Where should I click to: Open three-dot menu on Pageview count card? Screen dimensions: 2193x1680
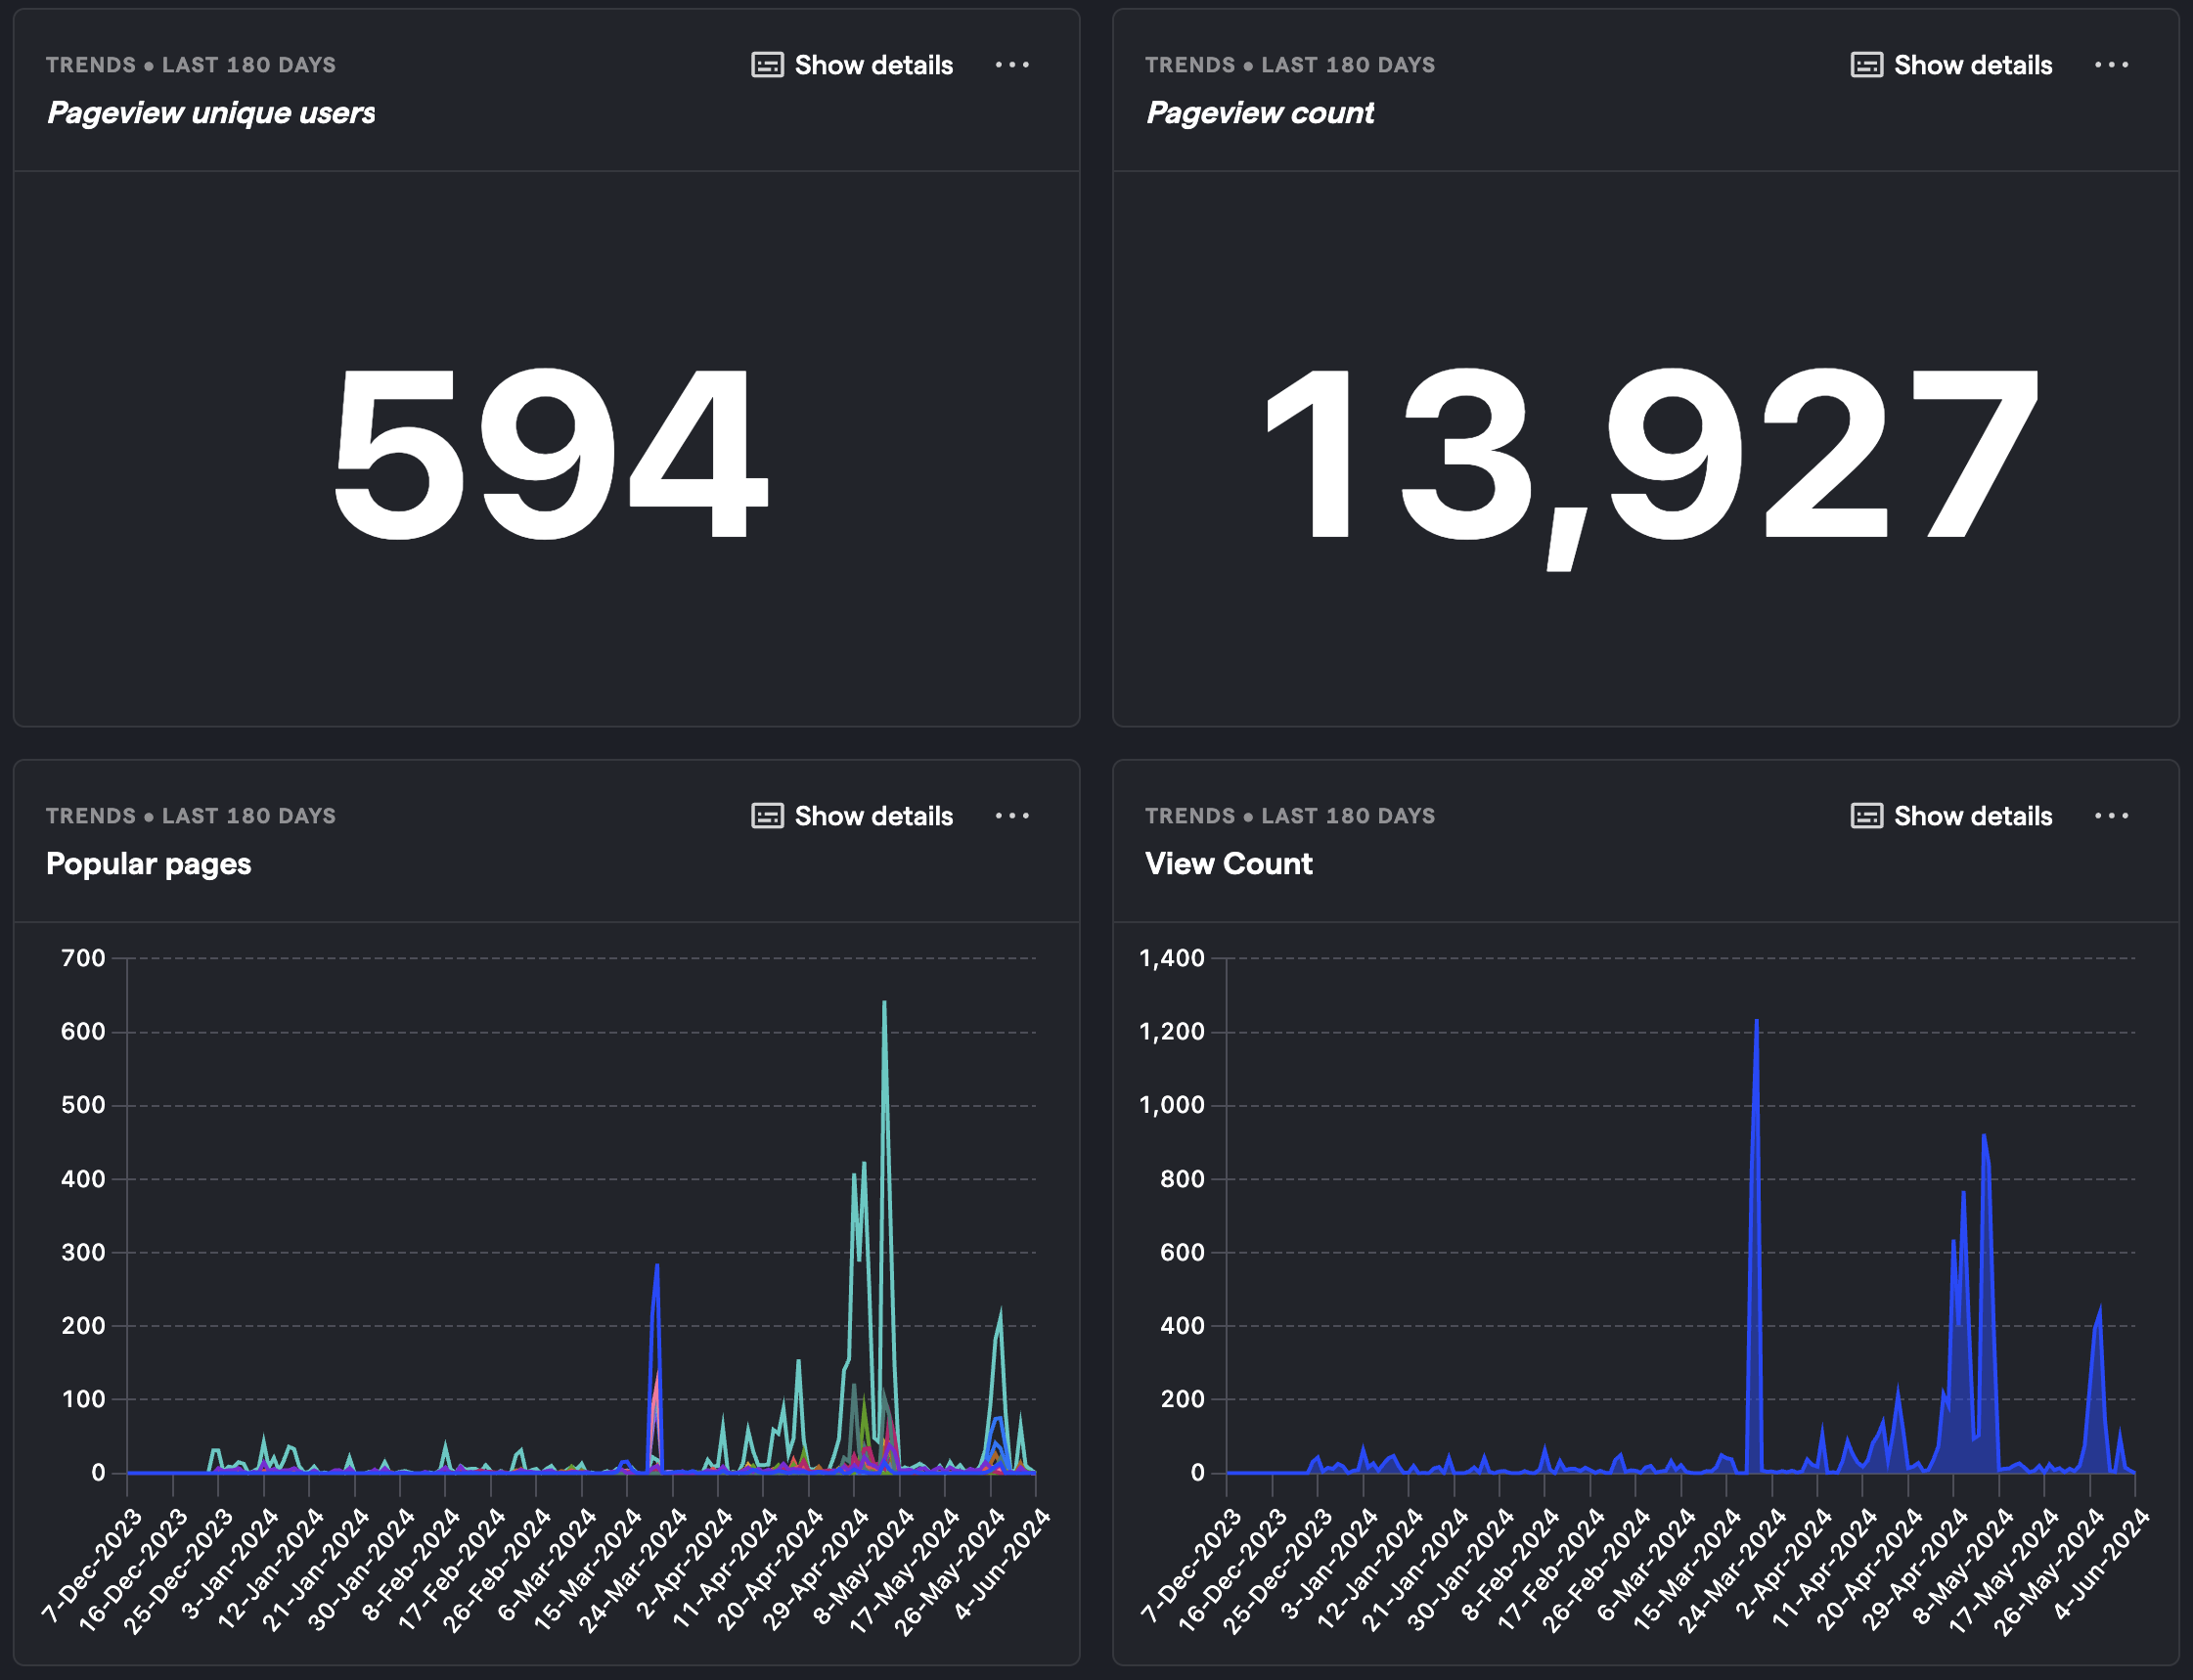(x=2111, y=65)
